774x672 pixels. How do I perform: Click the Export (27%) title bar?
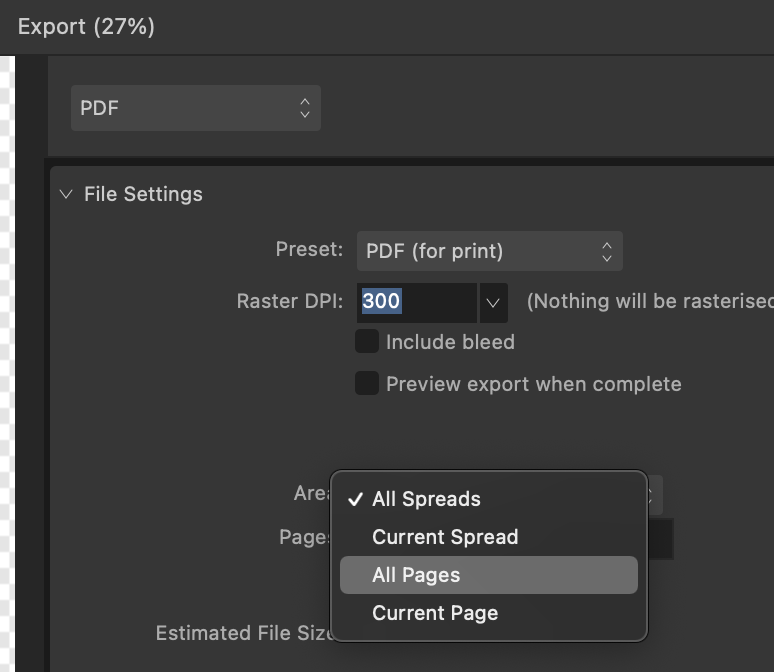point(387,27)
